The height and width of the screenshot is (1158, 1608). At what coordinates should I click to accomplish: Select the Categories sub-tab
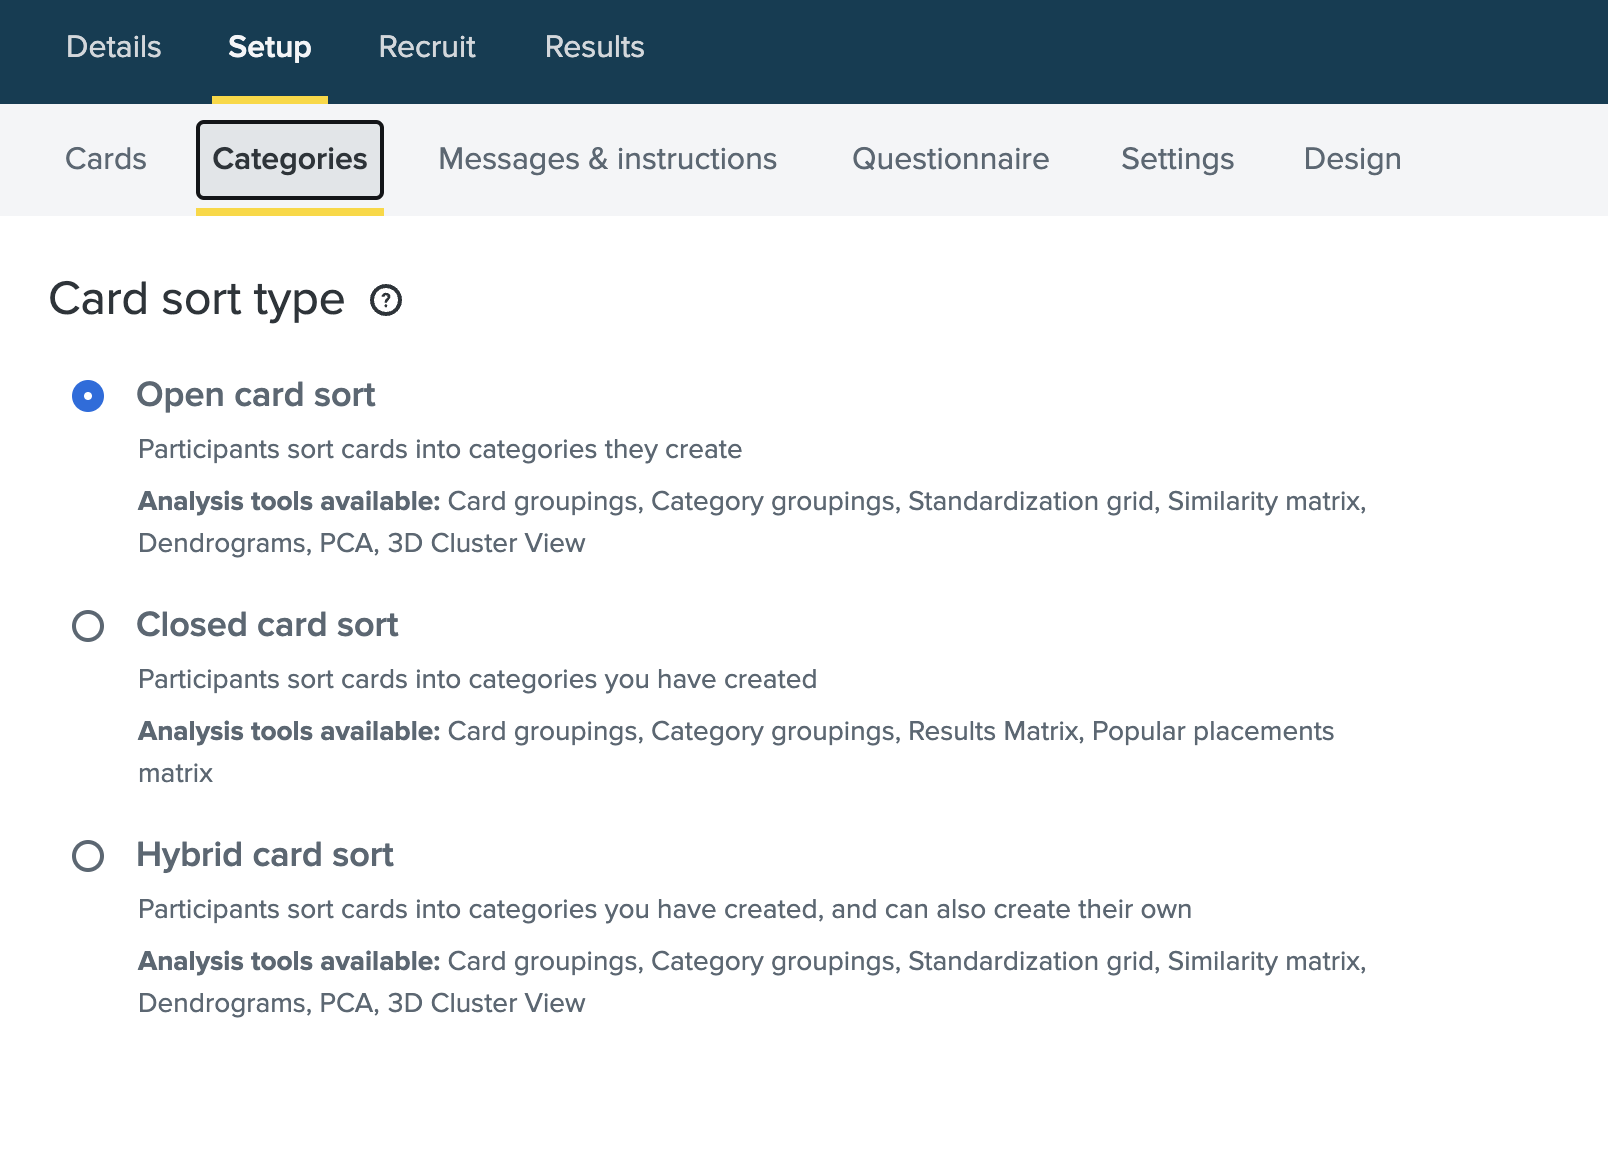[x=290, y=159]
